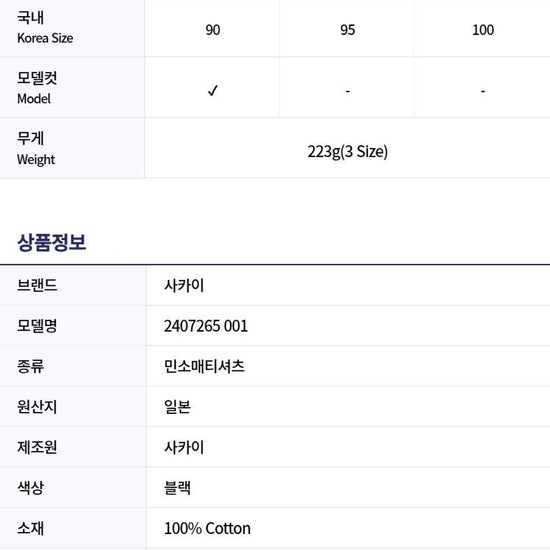
Task: Click the checkmark in the Model row
Action: [213, 90]
